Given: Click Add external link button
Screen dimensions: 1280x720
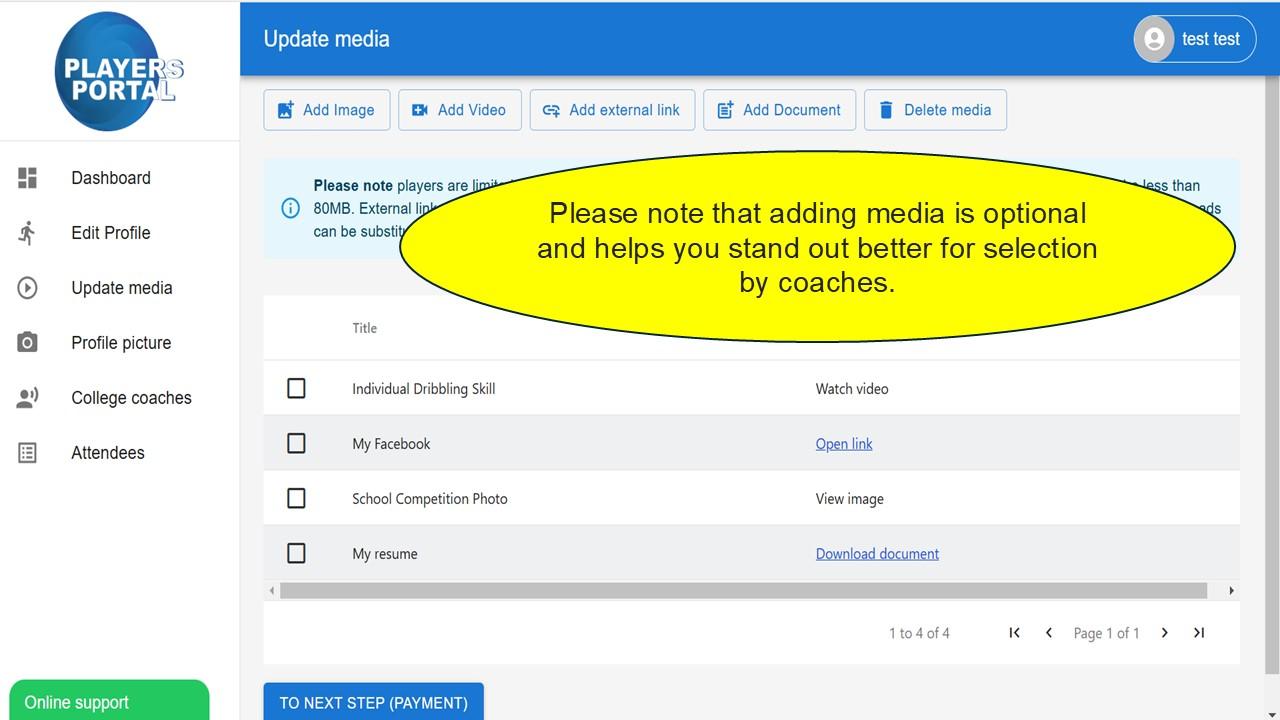Looking at the screenshot, I should (x=612, y=110).
